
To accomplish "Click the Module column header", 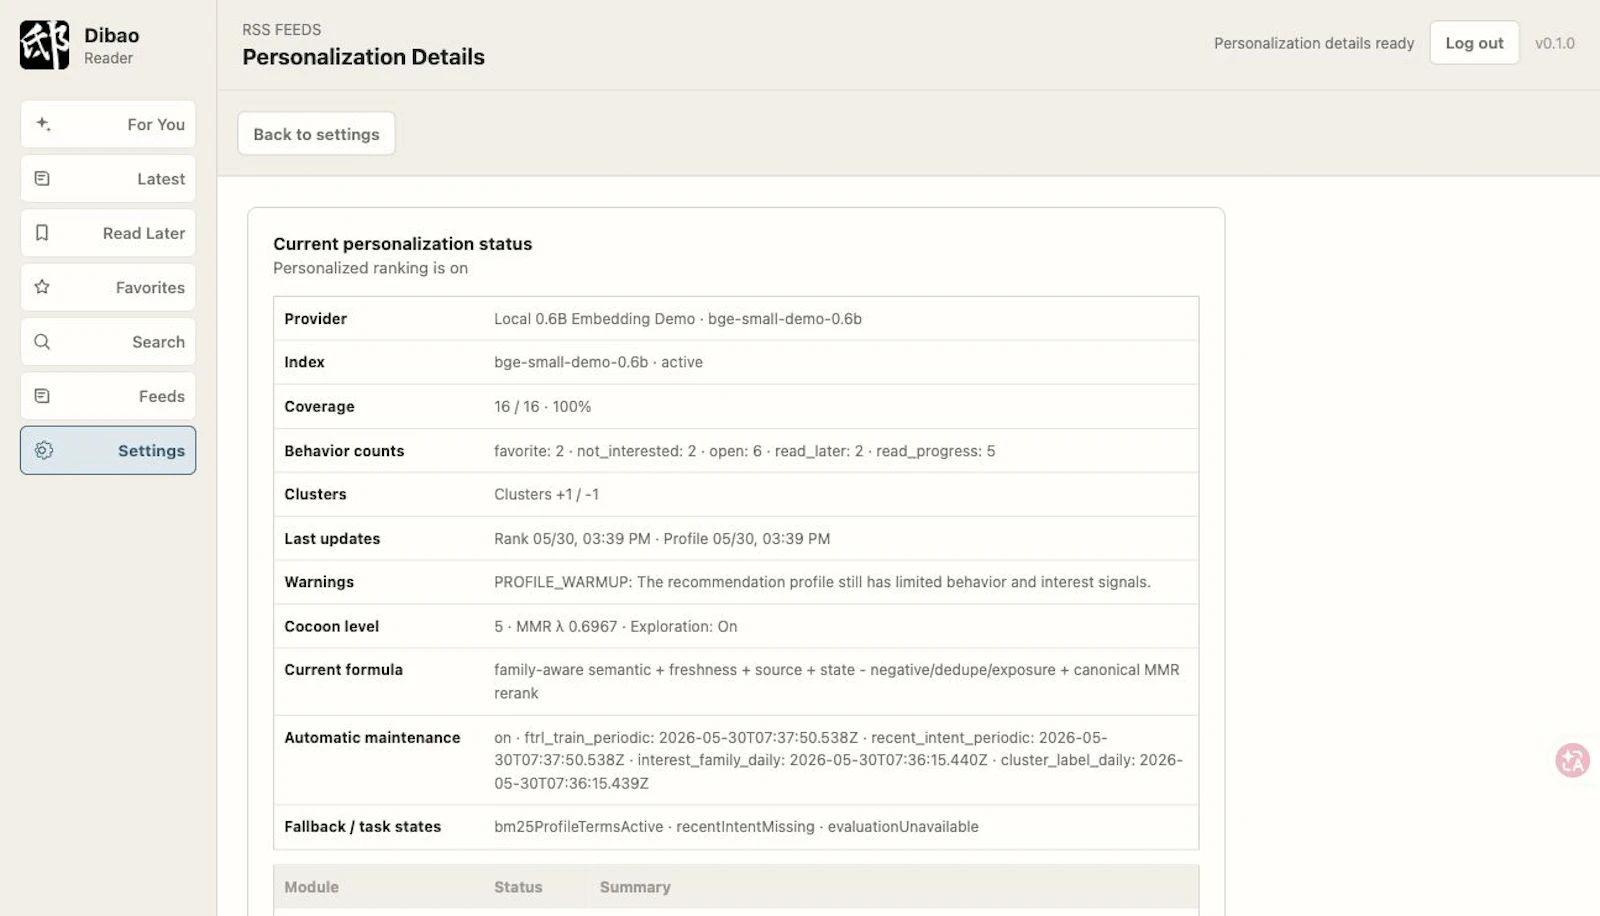I will click(x=311, y=887).
